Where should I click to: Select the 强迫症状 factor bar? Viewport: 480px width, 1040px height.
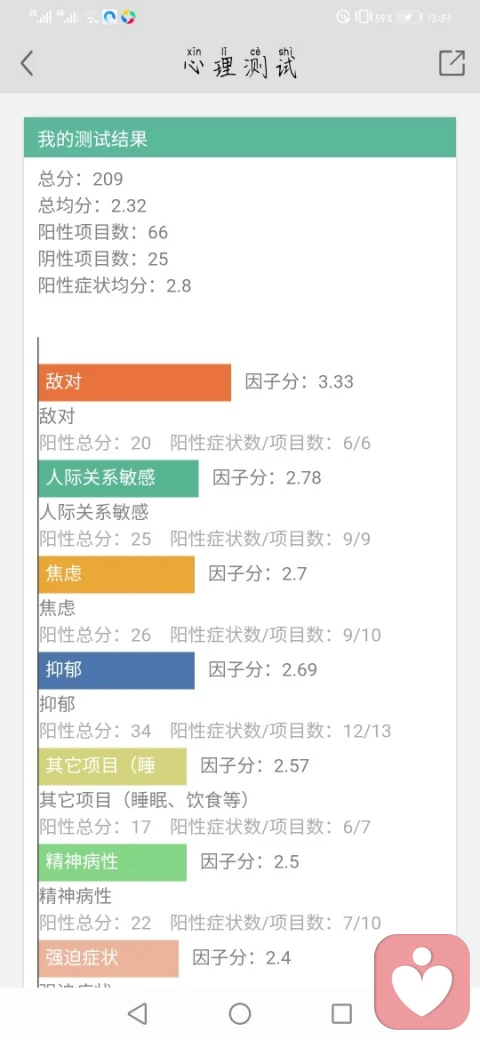pos(109,958)
